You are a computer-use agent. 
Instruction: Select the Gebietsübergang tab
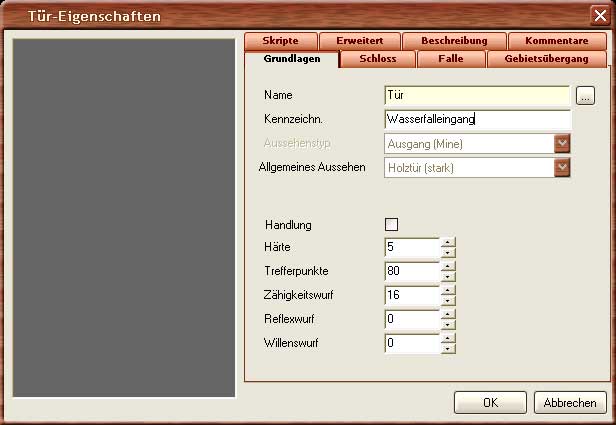coord(546,59)
